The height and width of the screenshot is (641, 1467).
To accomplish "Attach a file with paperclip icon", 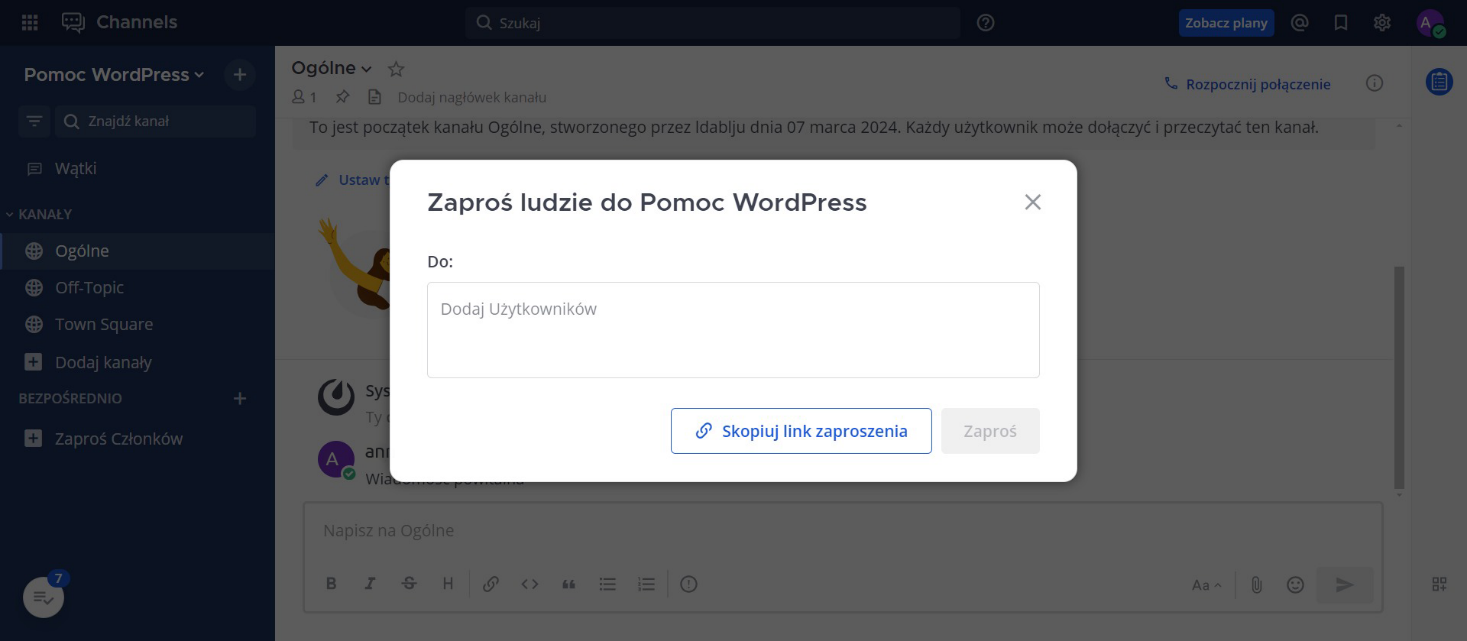I will (x=1257, y=585).
